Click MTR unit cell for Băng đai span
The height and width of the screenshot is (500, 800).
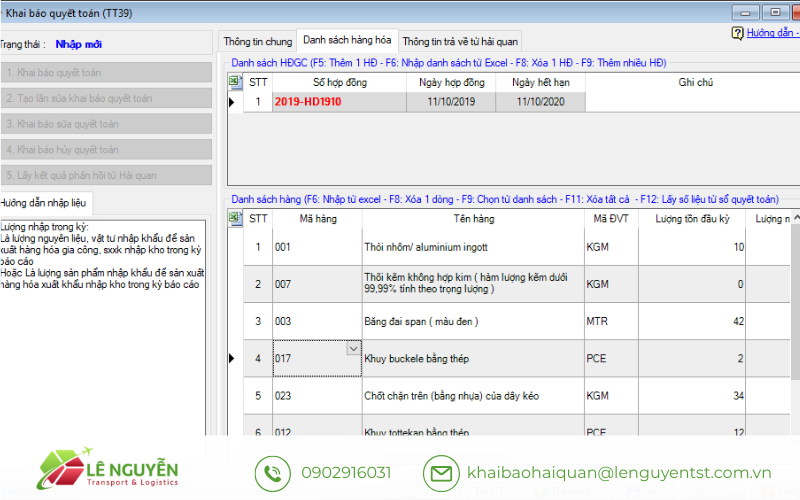[611, 321]
